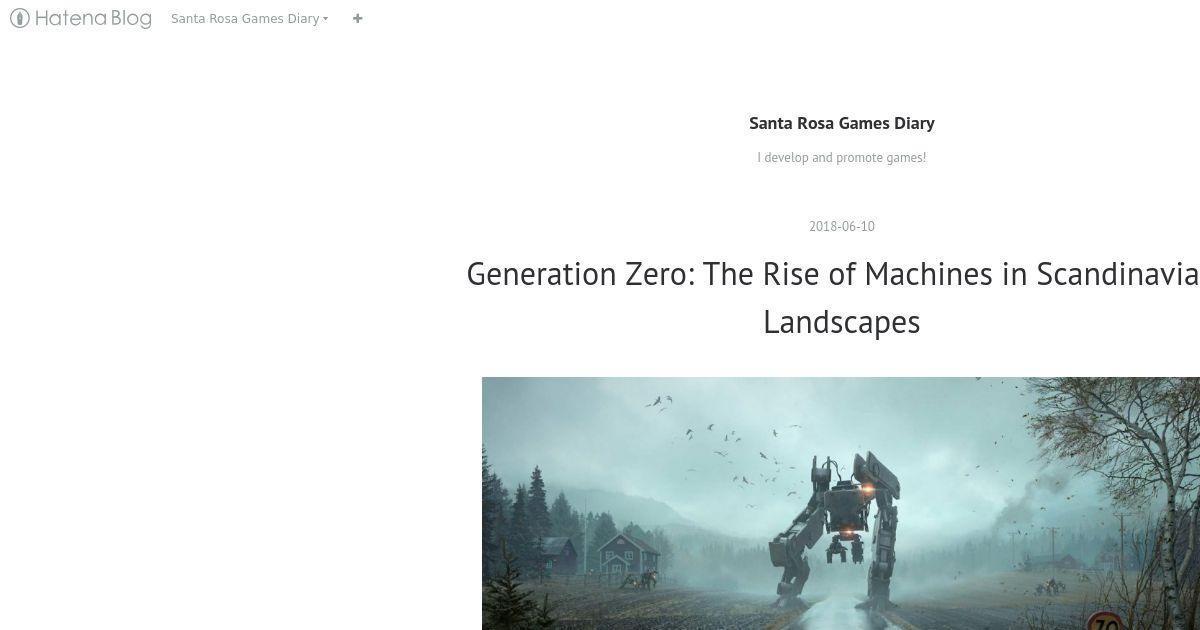Open the Santa Rosa Games Diary dropdown

pyautogui.click(x=249, y=18)
